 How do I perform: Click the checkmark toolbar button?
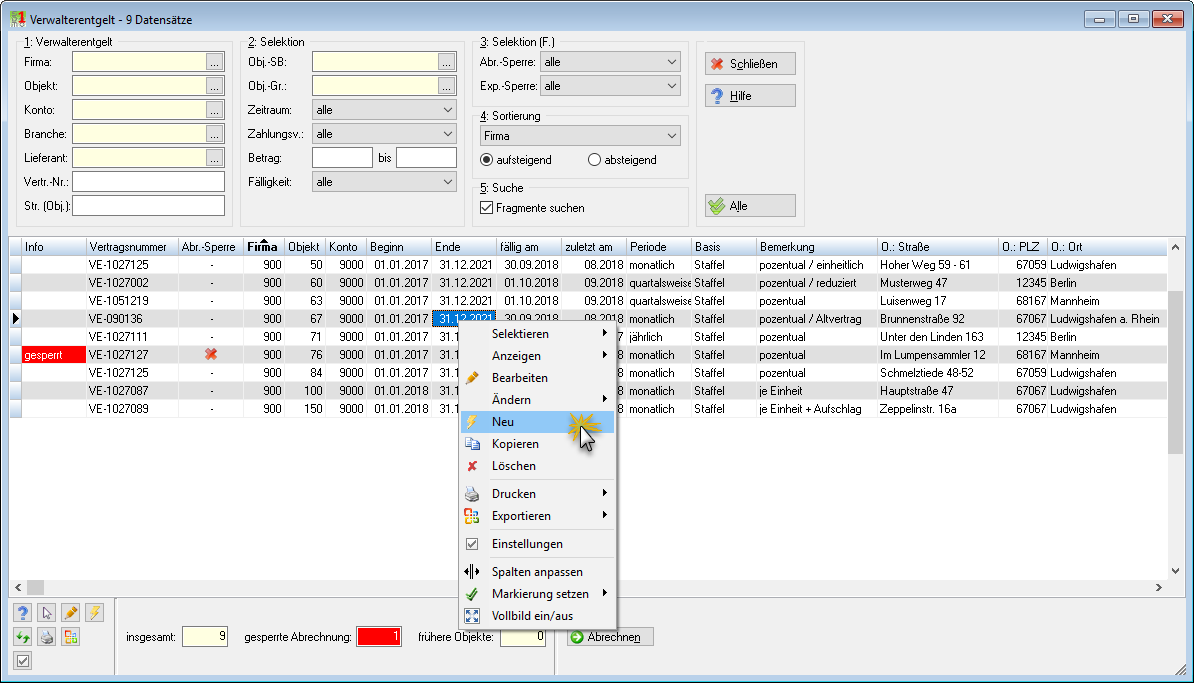point(23,661)
